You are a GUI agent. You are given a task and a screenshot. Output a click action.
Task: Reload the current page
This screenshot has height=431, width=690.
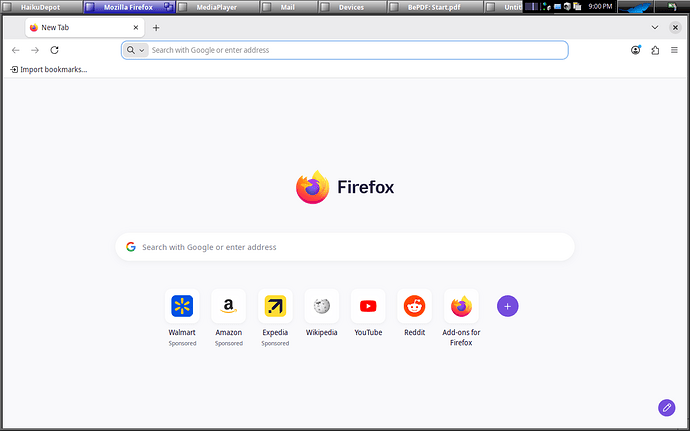click(54, 50)
